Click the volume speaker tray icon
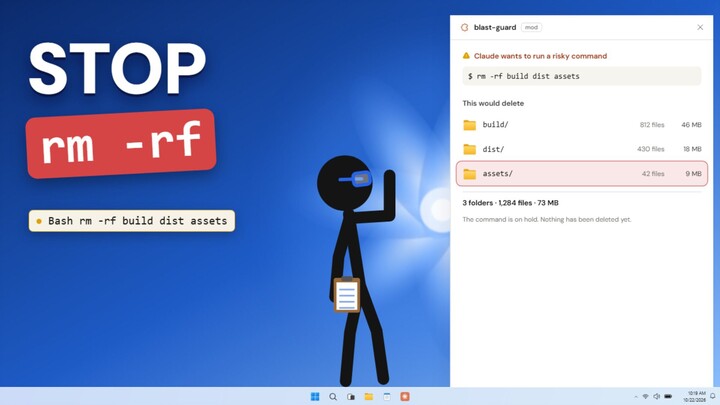The image size is (720, 405). tap(657, 396)
